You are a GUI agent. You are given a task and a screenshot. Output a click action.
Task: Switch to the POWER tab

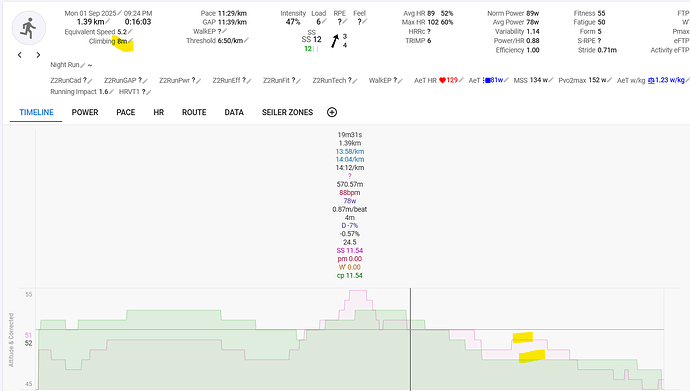[85, 112]
